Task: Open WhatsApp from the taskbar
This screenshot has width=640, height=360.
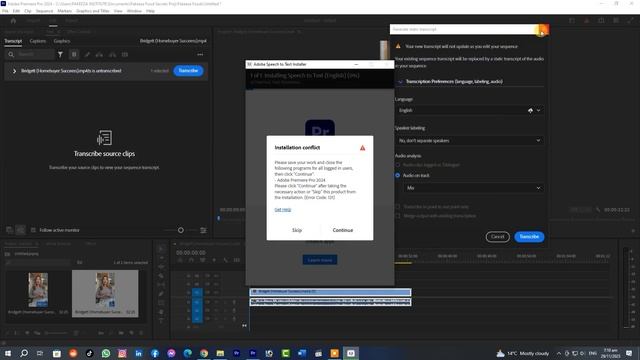Action: pyautogui.click(x=106, y=353)
